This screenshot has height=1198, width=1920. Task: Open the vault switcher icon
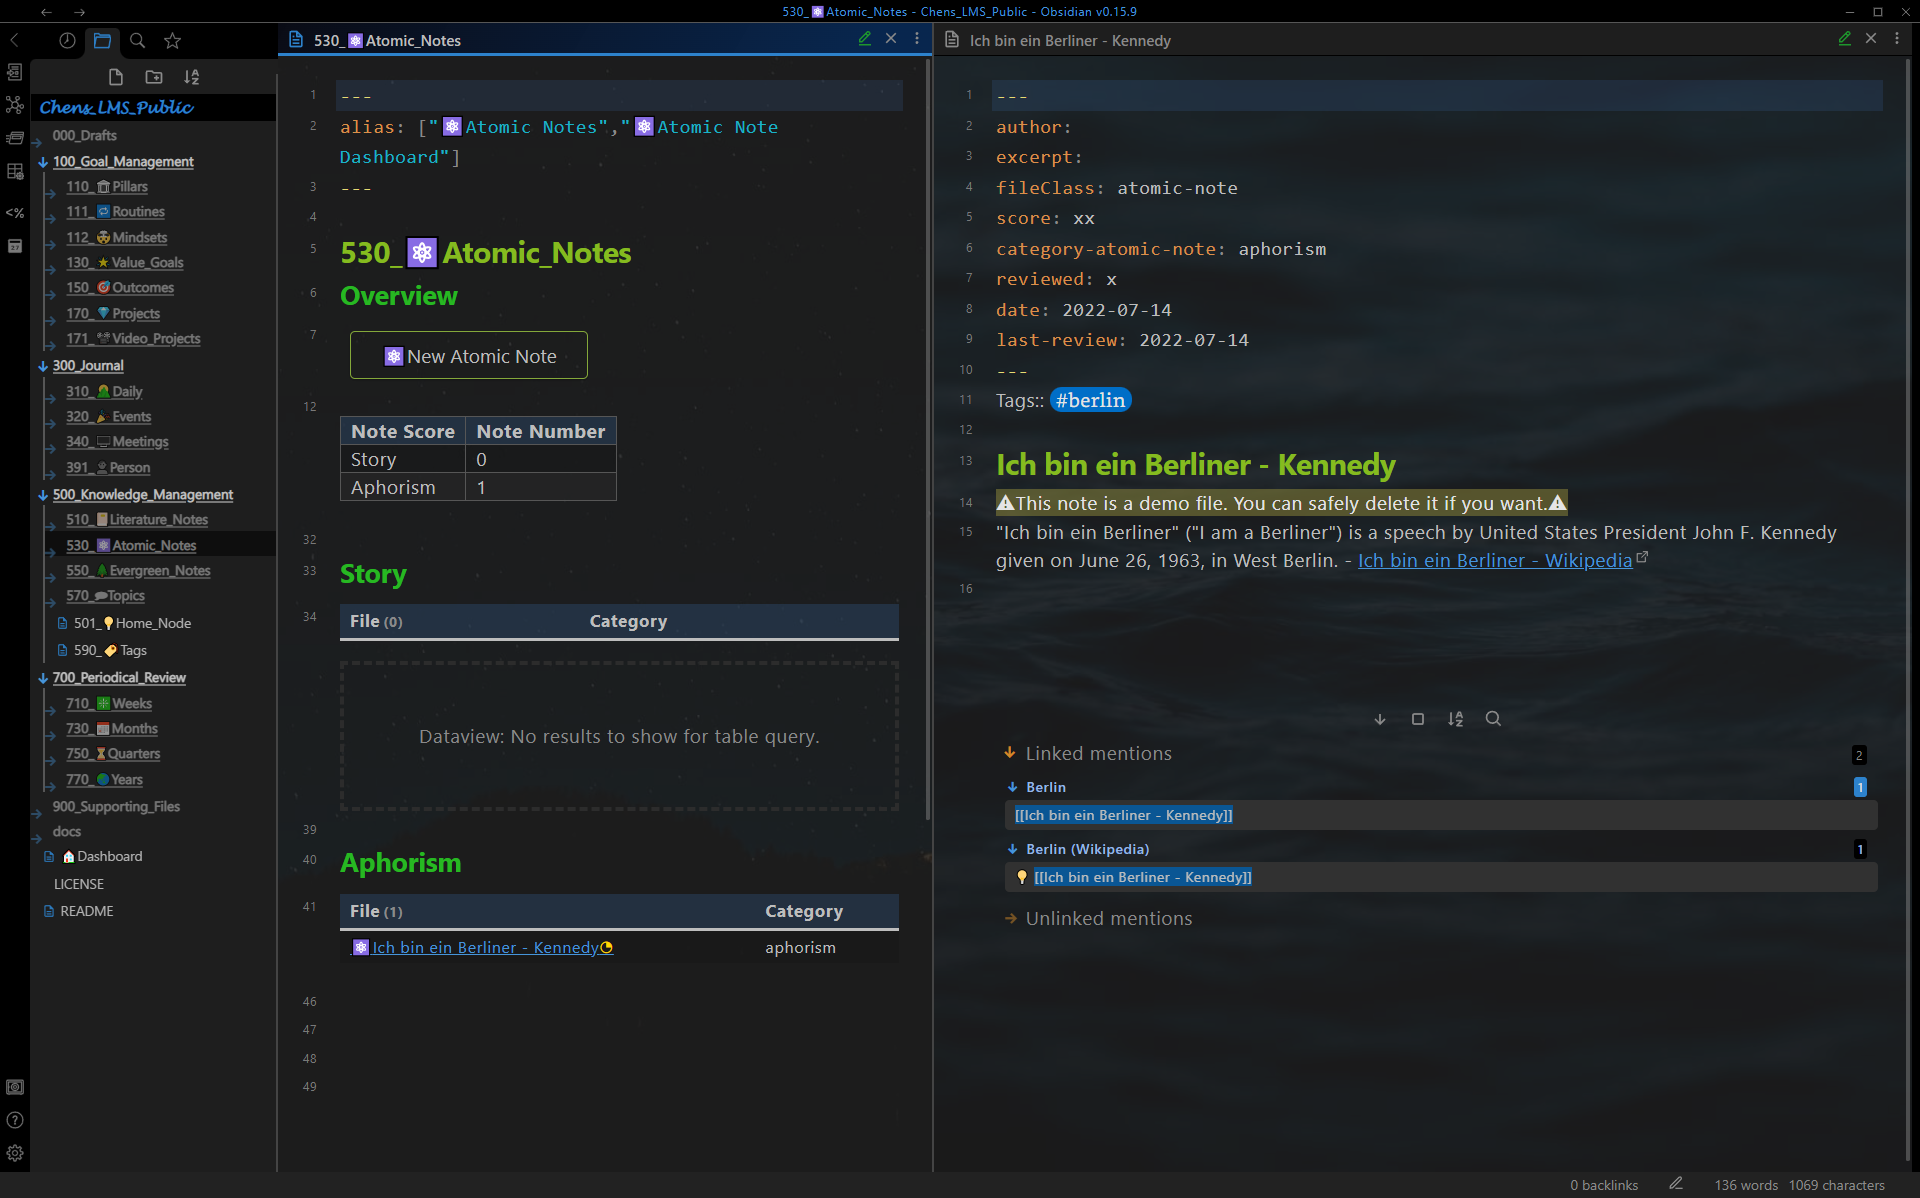tap(15, 1087)
